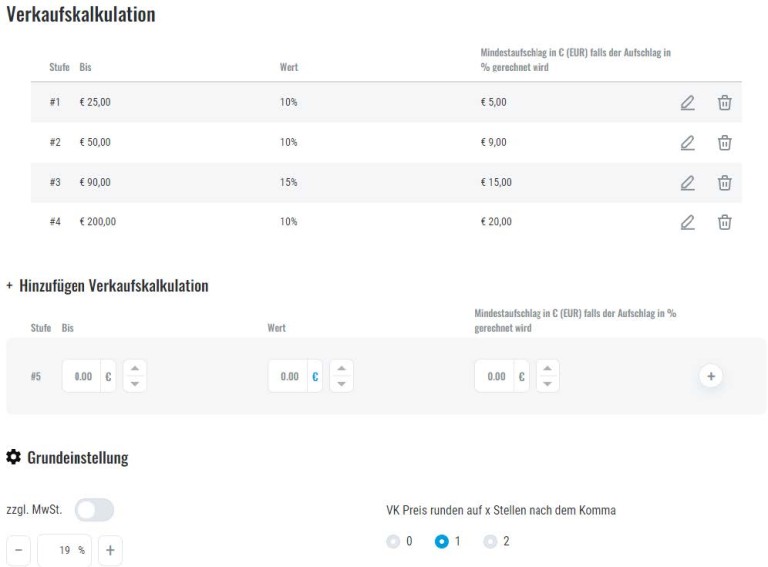This screenshot has height=567, width=768.
Task: Delete tier #2 with trash icon
Action: pyautogui.click(x=725, y=142)
